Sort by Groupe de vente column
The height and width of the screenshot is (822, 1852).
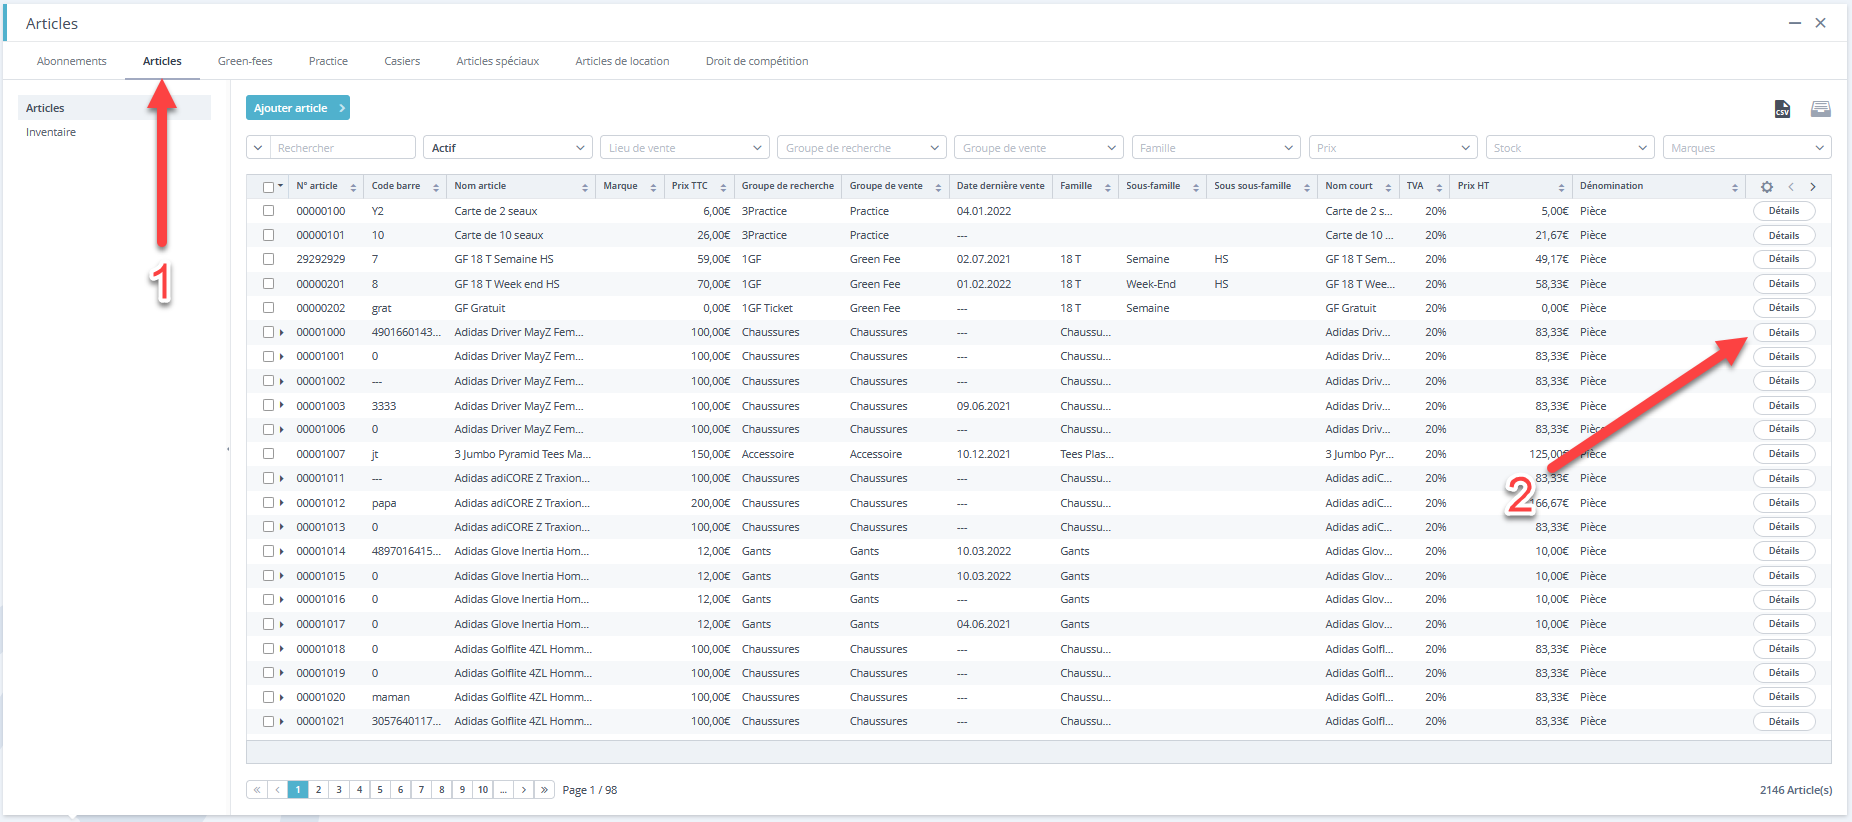pyautogui.click(x=938, y=187)
